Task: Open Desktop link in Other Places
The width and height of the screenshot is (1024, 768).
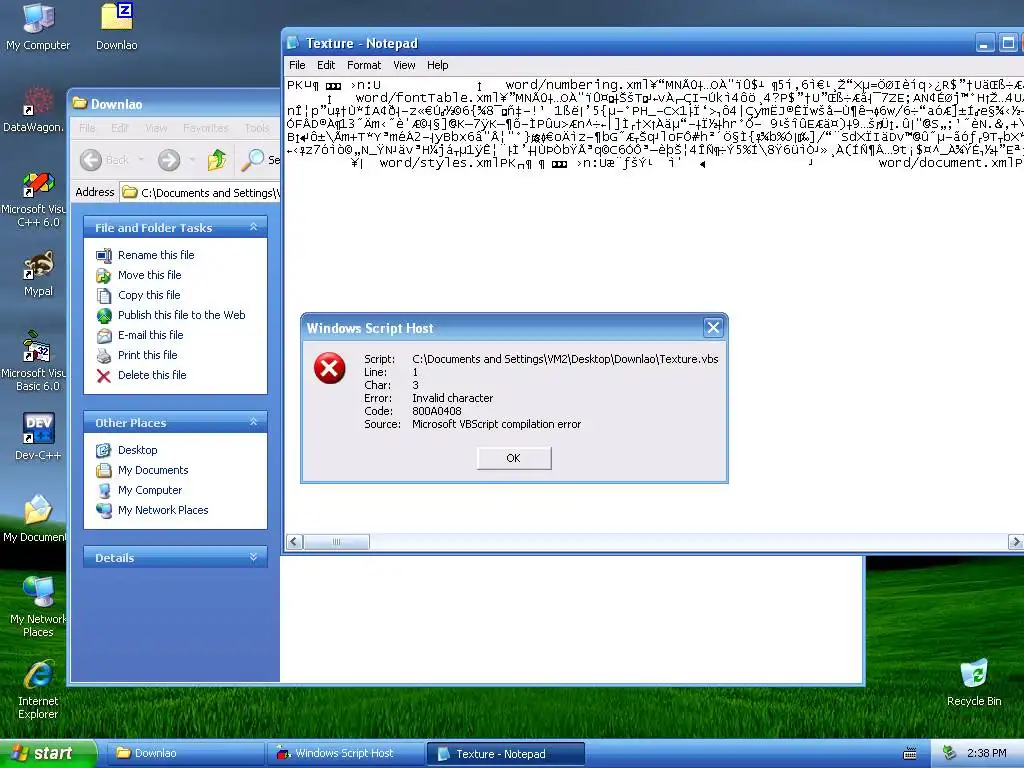Action: click(137, 450)
